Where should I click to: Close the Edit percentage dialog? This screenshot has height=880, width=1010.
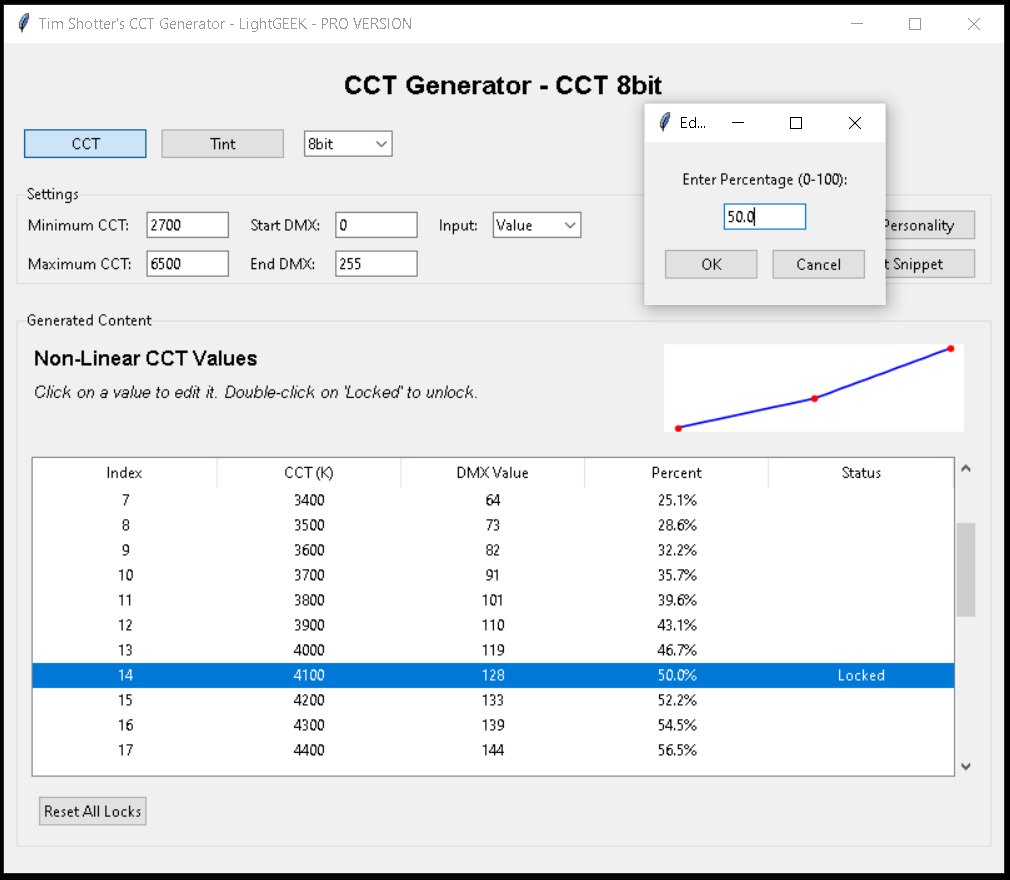click(854, 123)
